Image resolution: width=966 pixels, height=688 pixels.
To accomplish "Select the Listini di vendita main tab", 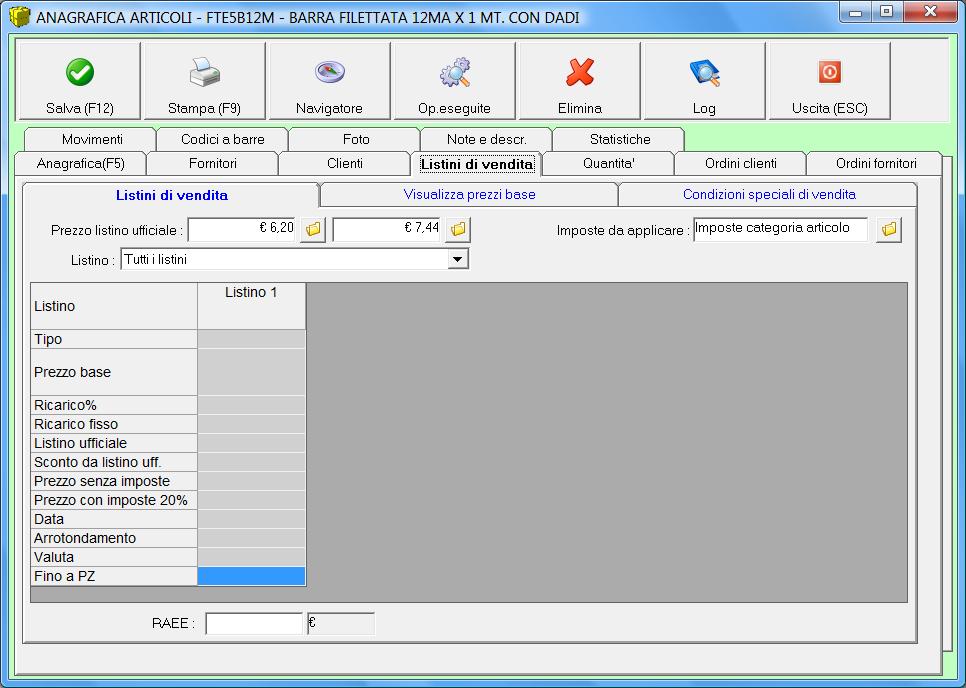I will (x=476, y=164).
